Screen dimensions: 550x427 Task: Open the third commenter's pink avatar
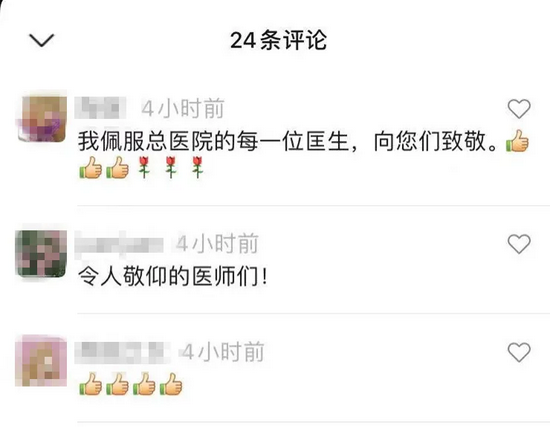pos(41,361)
